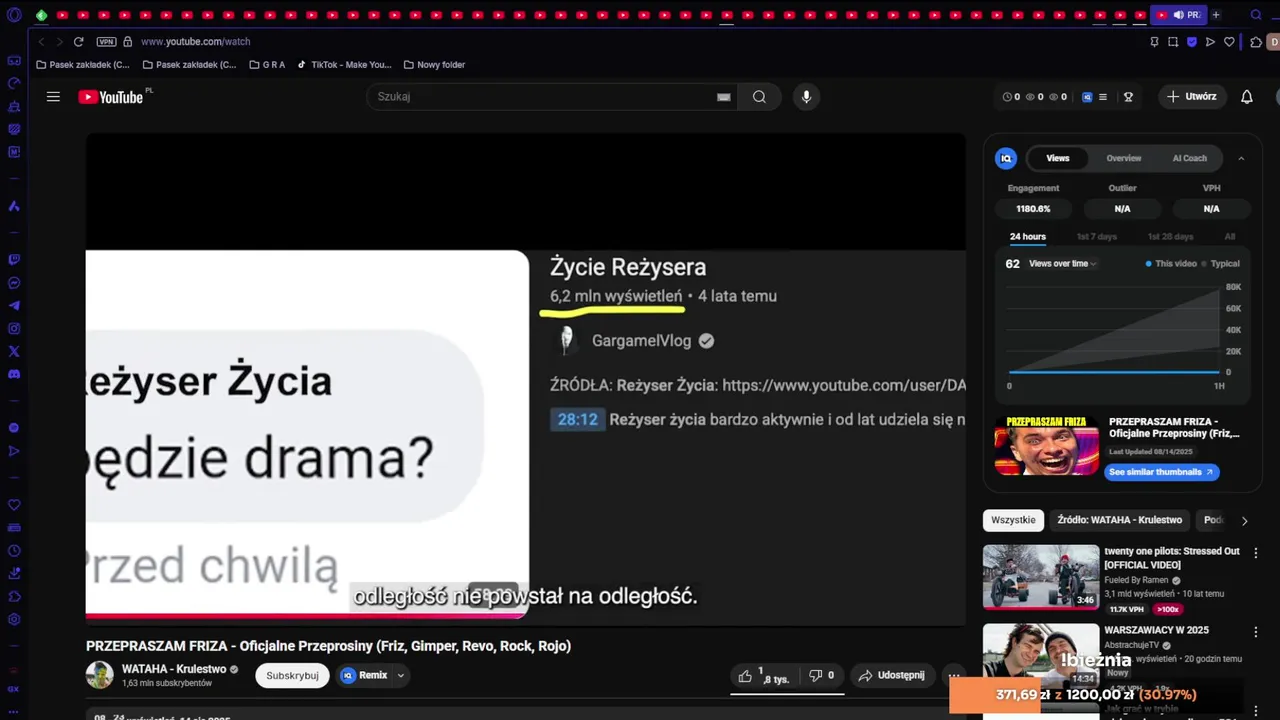This screenshot has height=720, width=1280.
Task: Switch to the vidIQ Overview tab
Action: coord(1124,158)
